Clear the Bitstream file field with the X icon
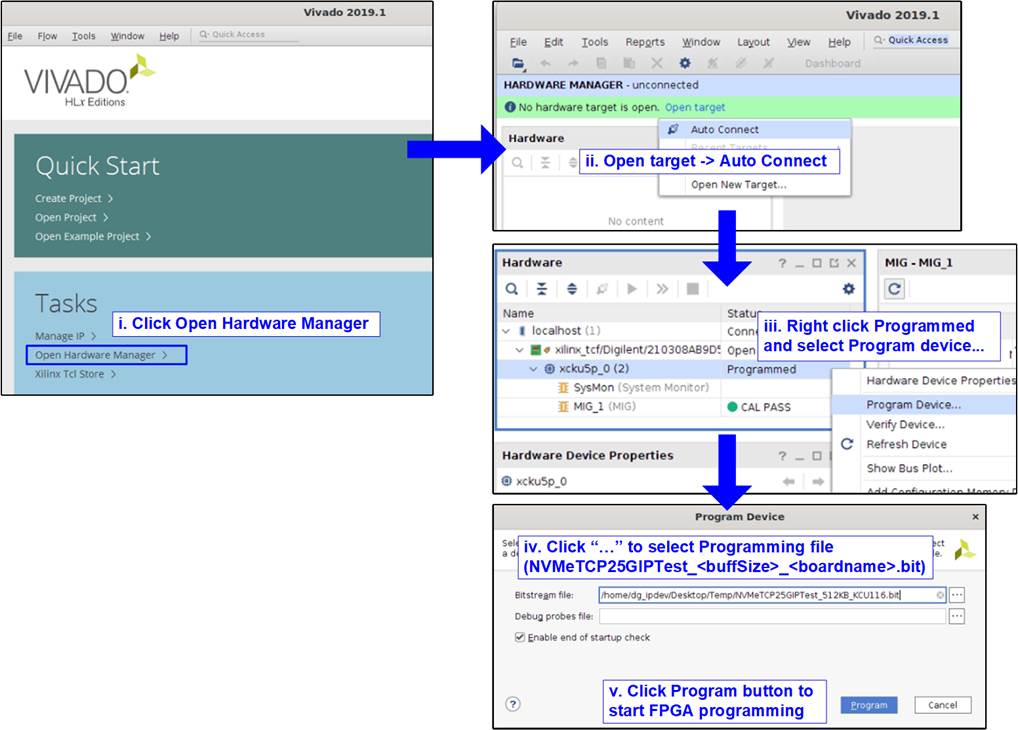The width and height of the screenshot is (1018, 730). pos(940,595)
